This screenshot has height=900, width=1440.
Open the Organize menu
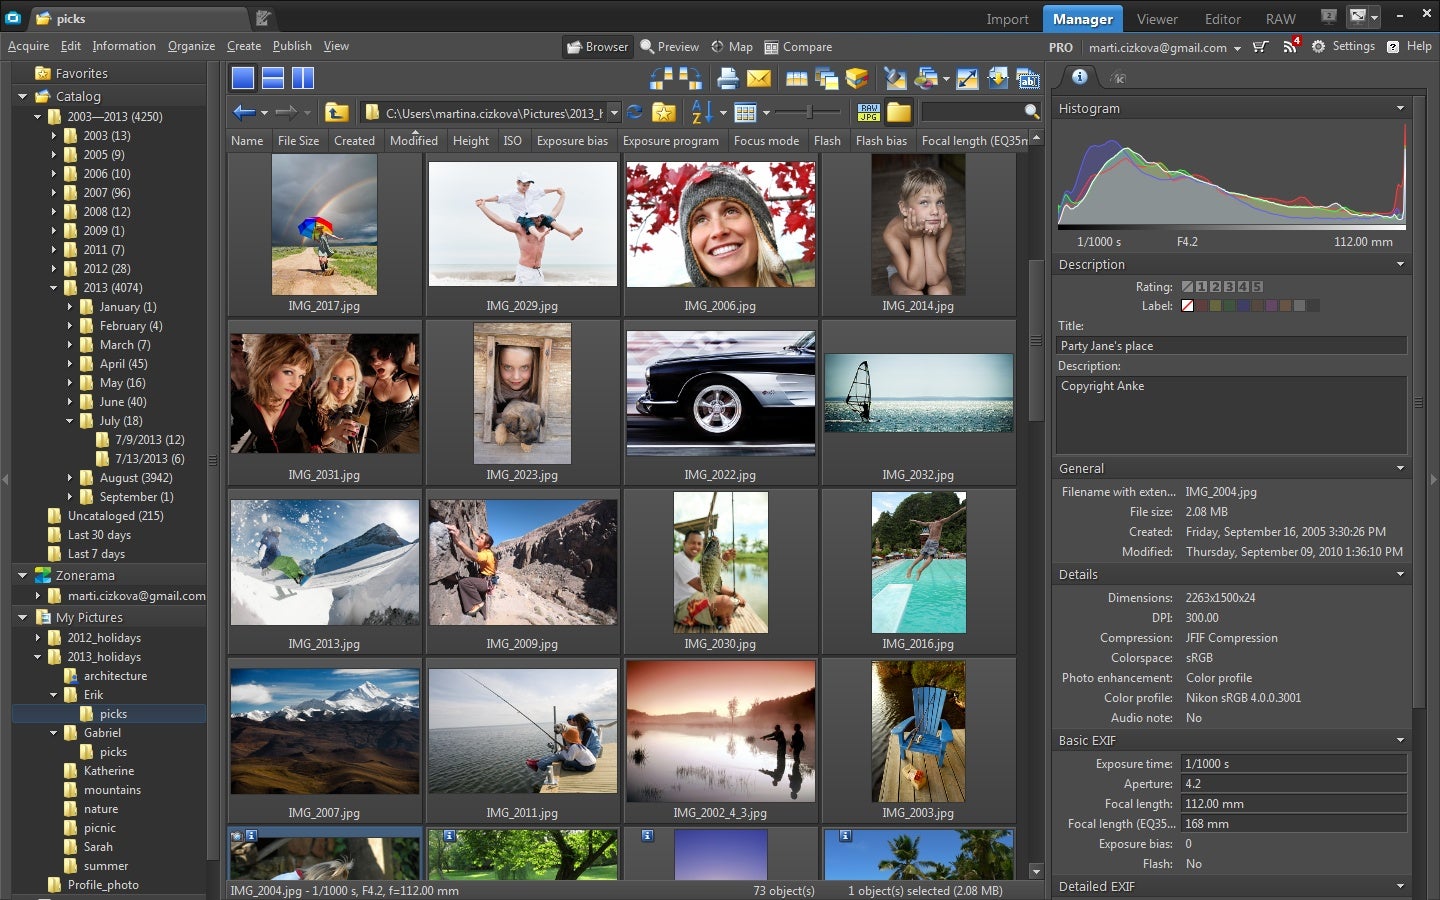(191, 46)
